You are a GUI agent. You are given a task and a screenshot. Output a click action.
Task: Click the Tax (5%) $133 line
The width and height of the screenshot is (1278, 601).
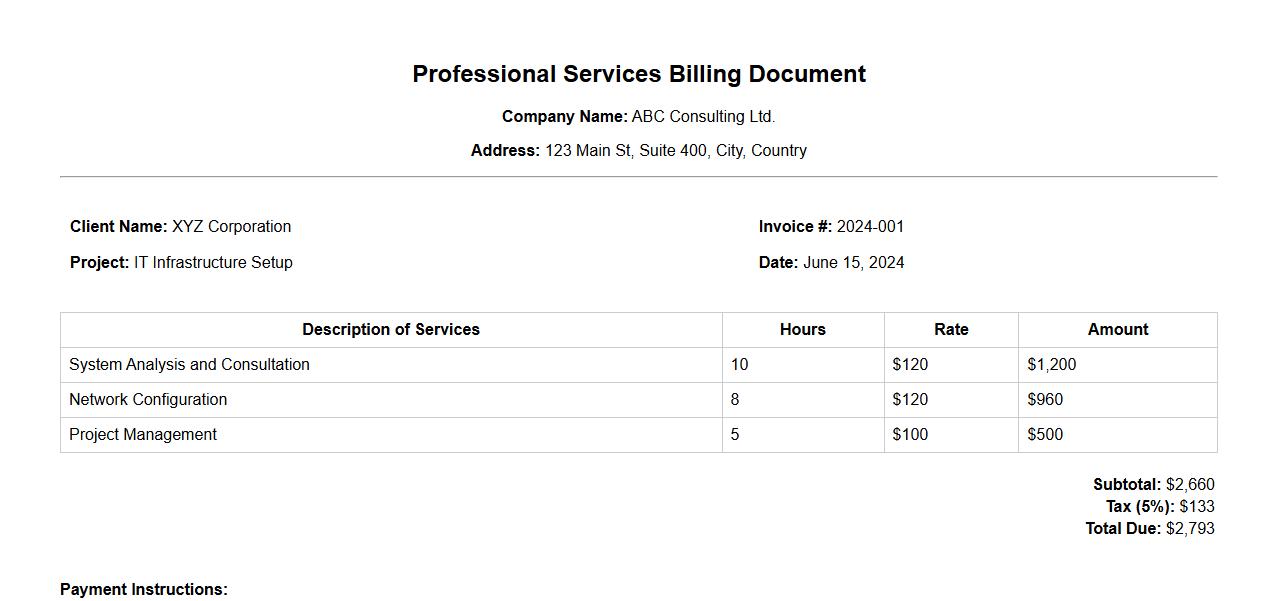click(1160, 507)
